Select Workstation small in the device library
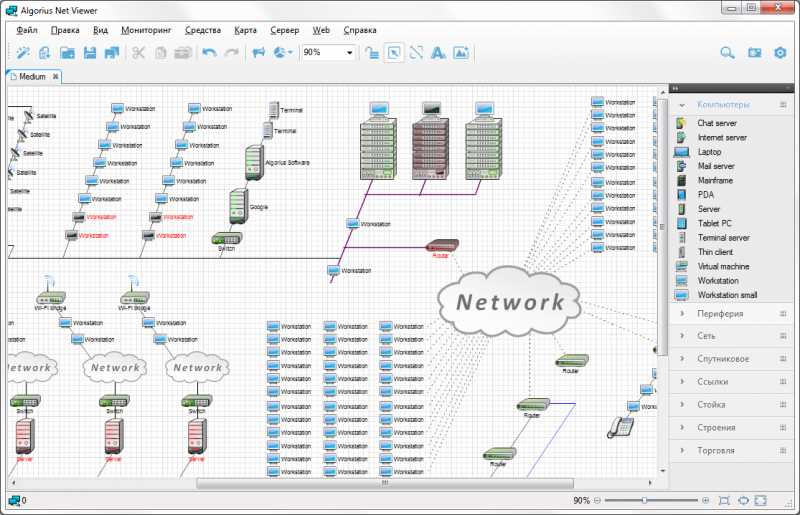The width and height of the screenshot is (800, 515). (727, 295)
